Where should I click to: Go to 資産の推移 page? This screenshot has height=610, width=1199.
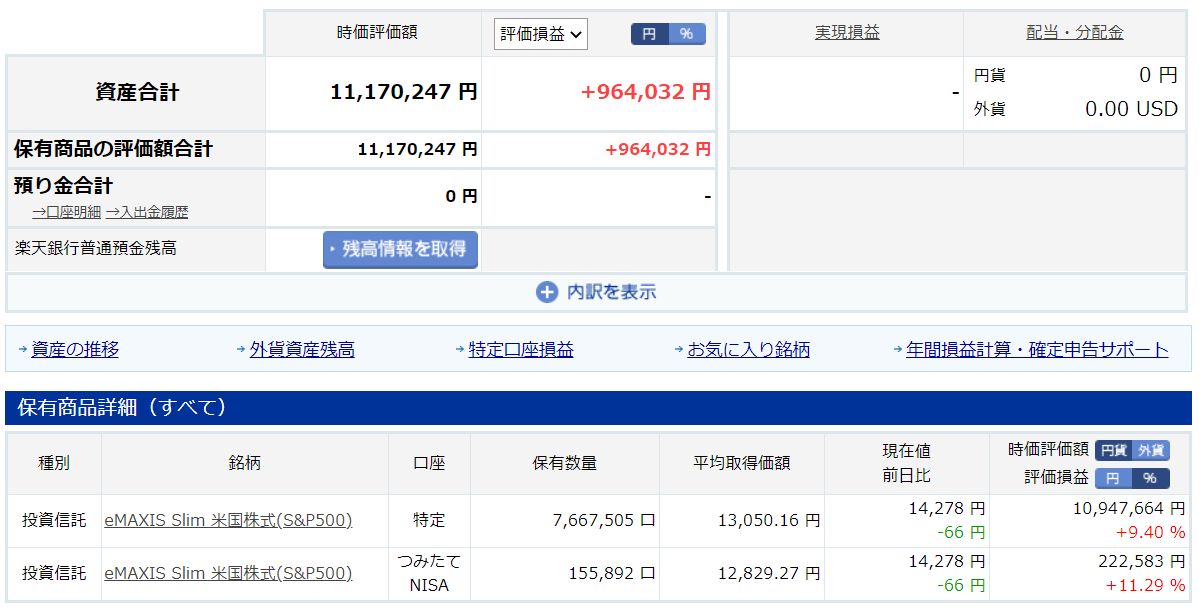(x=74, y=350)
